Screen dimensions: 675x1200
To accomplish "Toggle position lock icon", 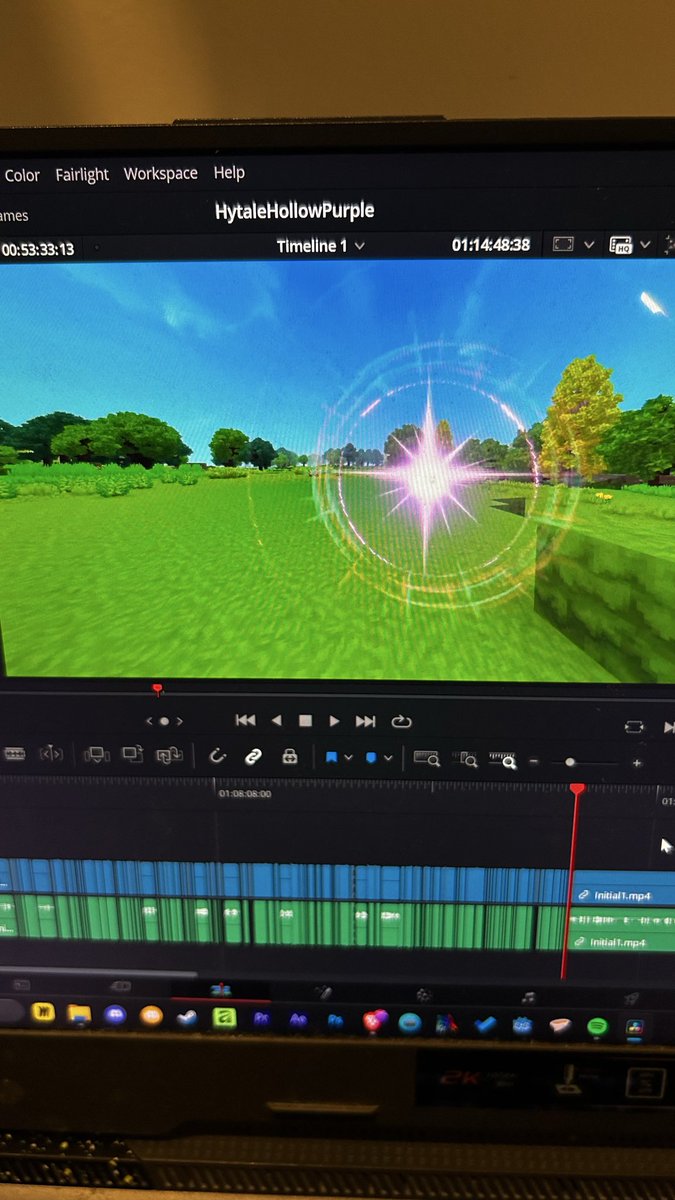I will point(290,757).
